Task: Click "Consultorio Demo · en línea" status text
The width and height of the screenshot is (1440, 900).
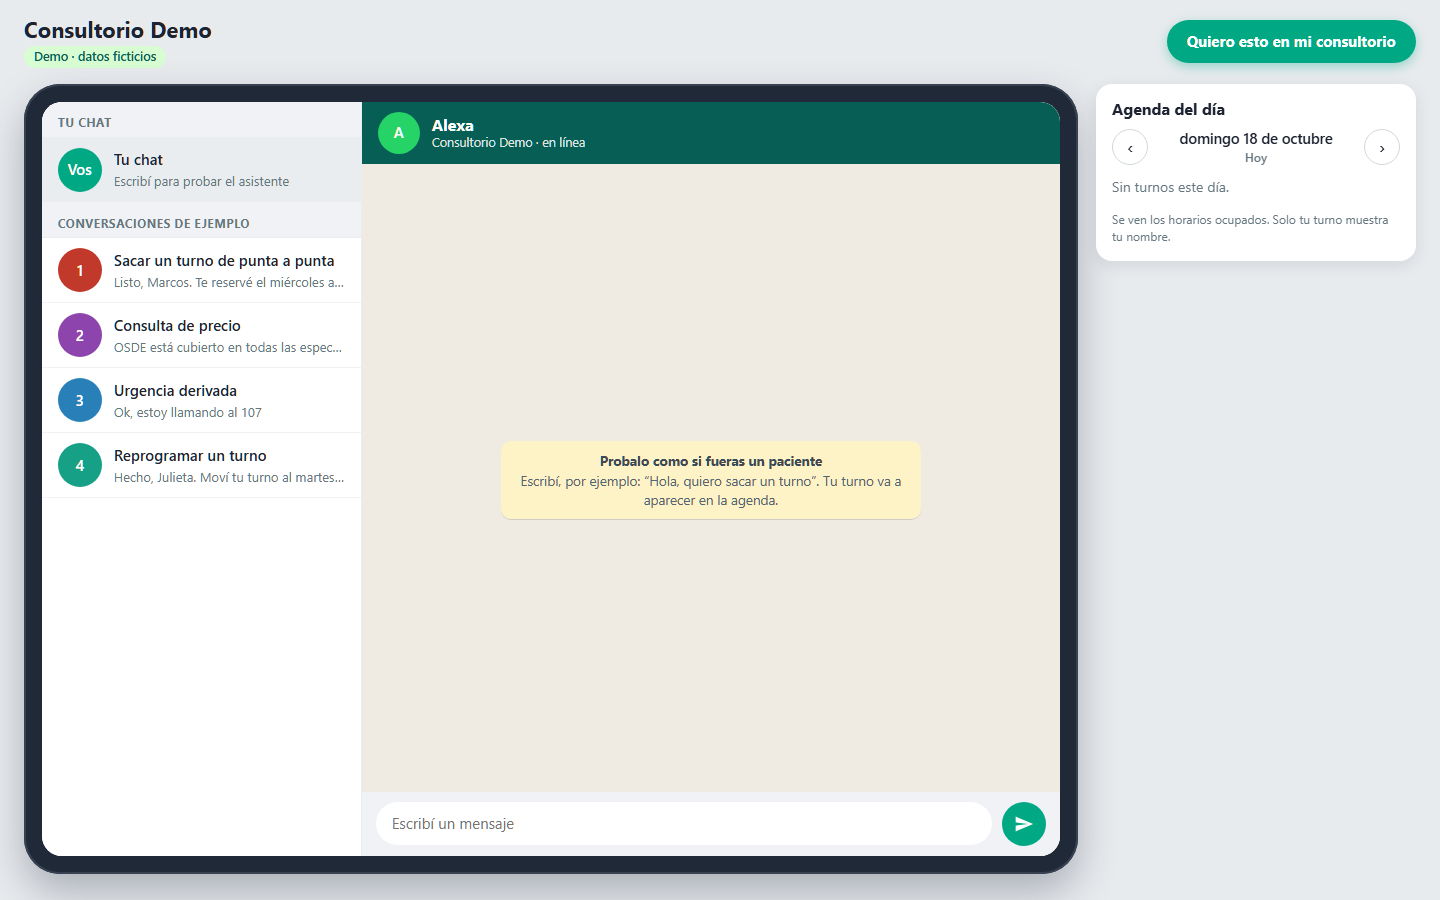Action: (508, 143)
